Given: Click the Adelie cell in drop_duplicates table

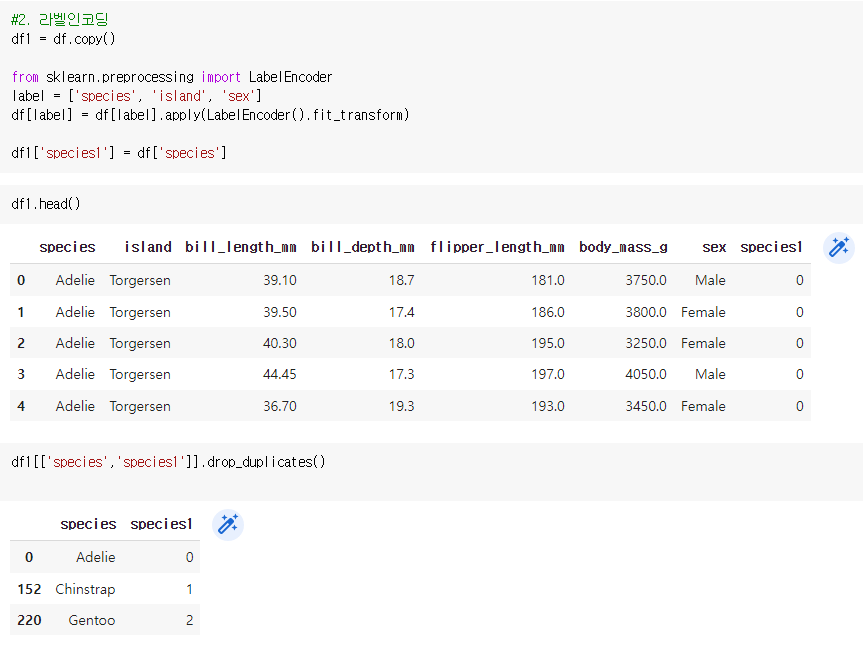Looking at the screenshot, I should tap(96, 557).
